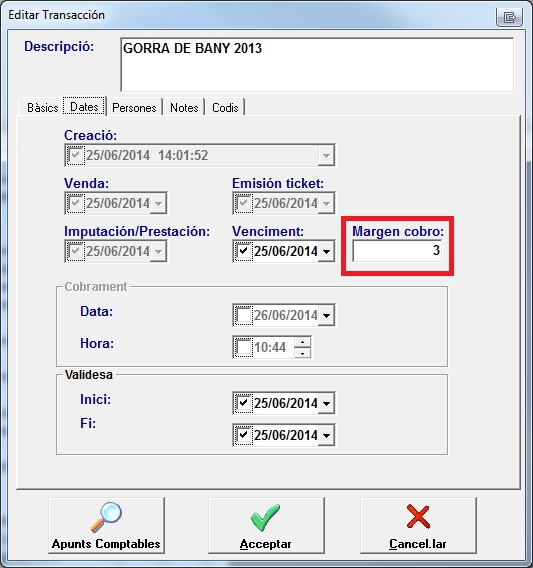Screen dimensions: 533x568
Task: Uncheck the Validesa Fi checkbox
Action: [243, 435]
